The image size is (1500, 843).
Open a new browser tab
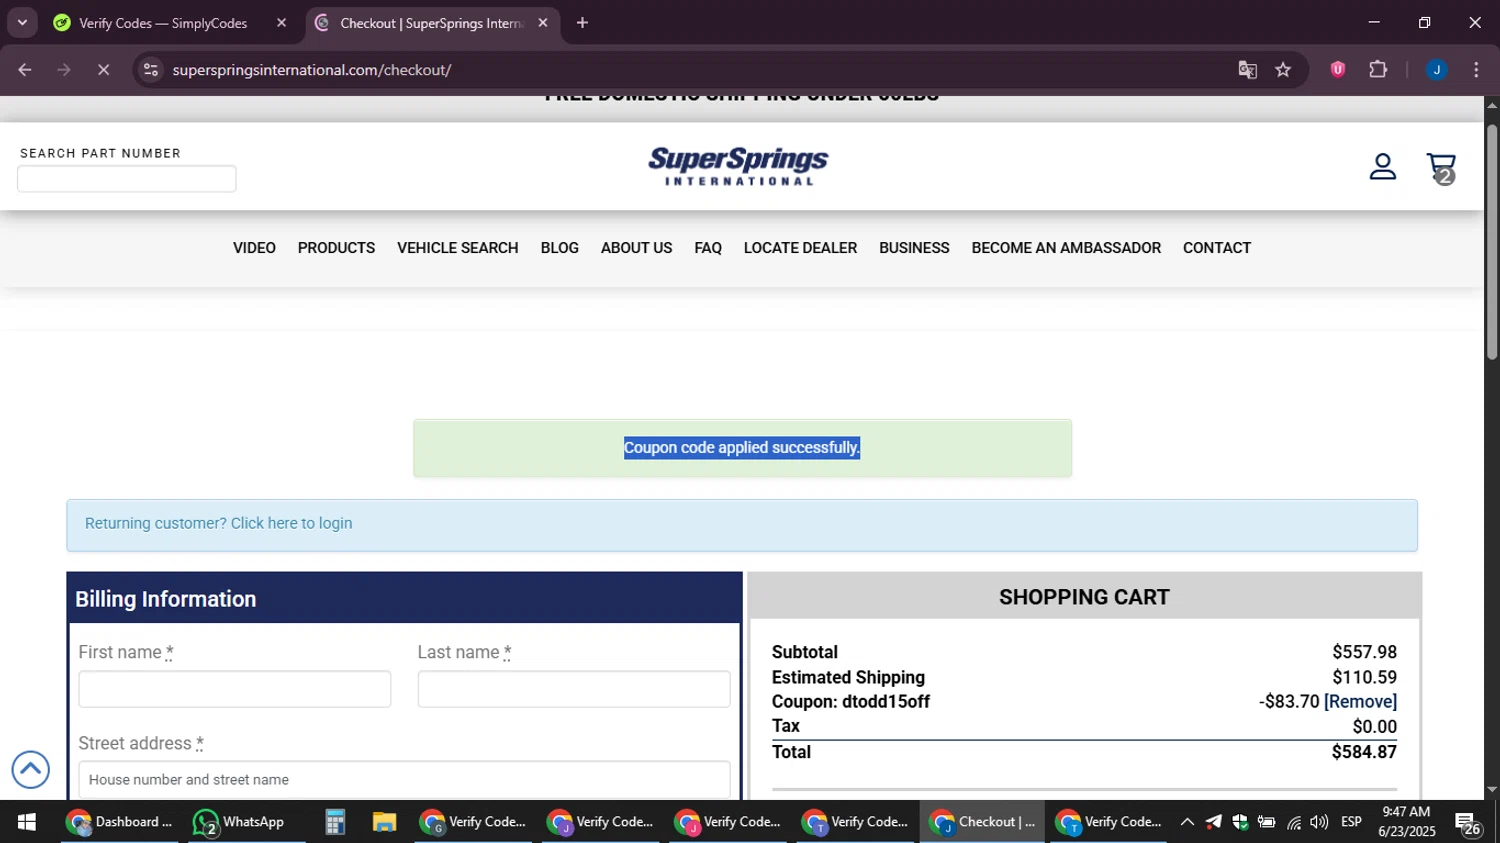(582, 22)
